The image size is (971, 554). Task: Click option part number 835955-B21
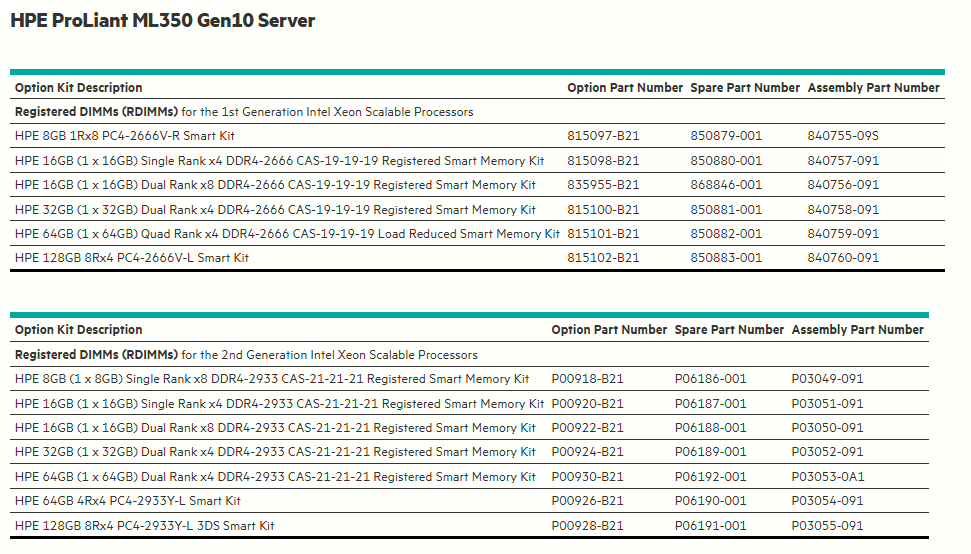tap(603, 184)
